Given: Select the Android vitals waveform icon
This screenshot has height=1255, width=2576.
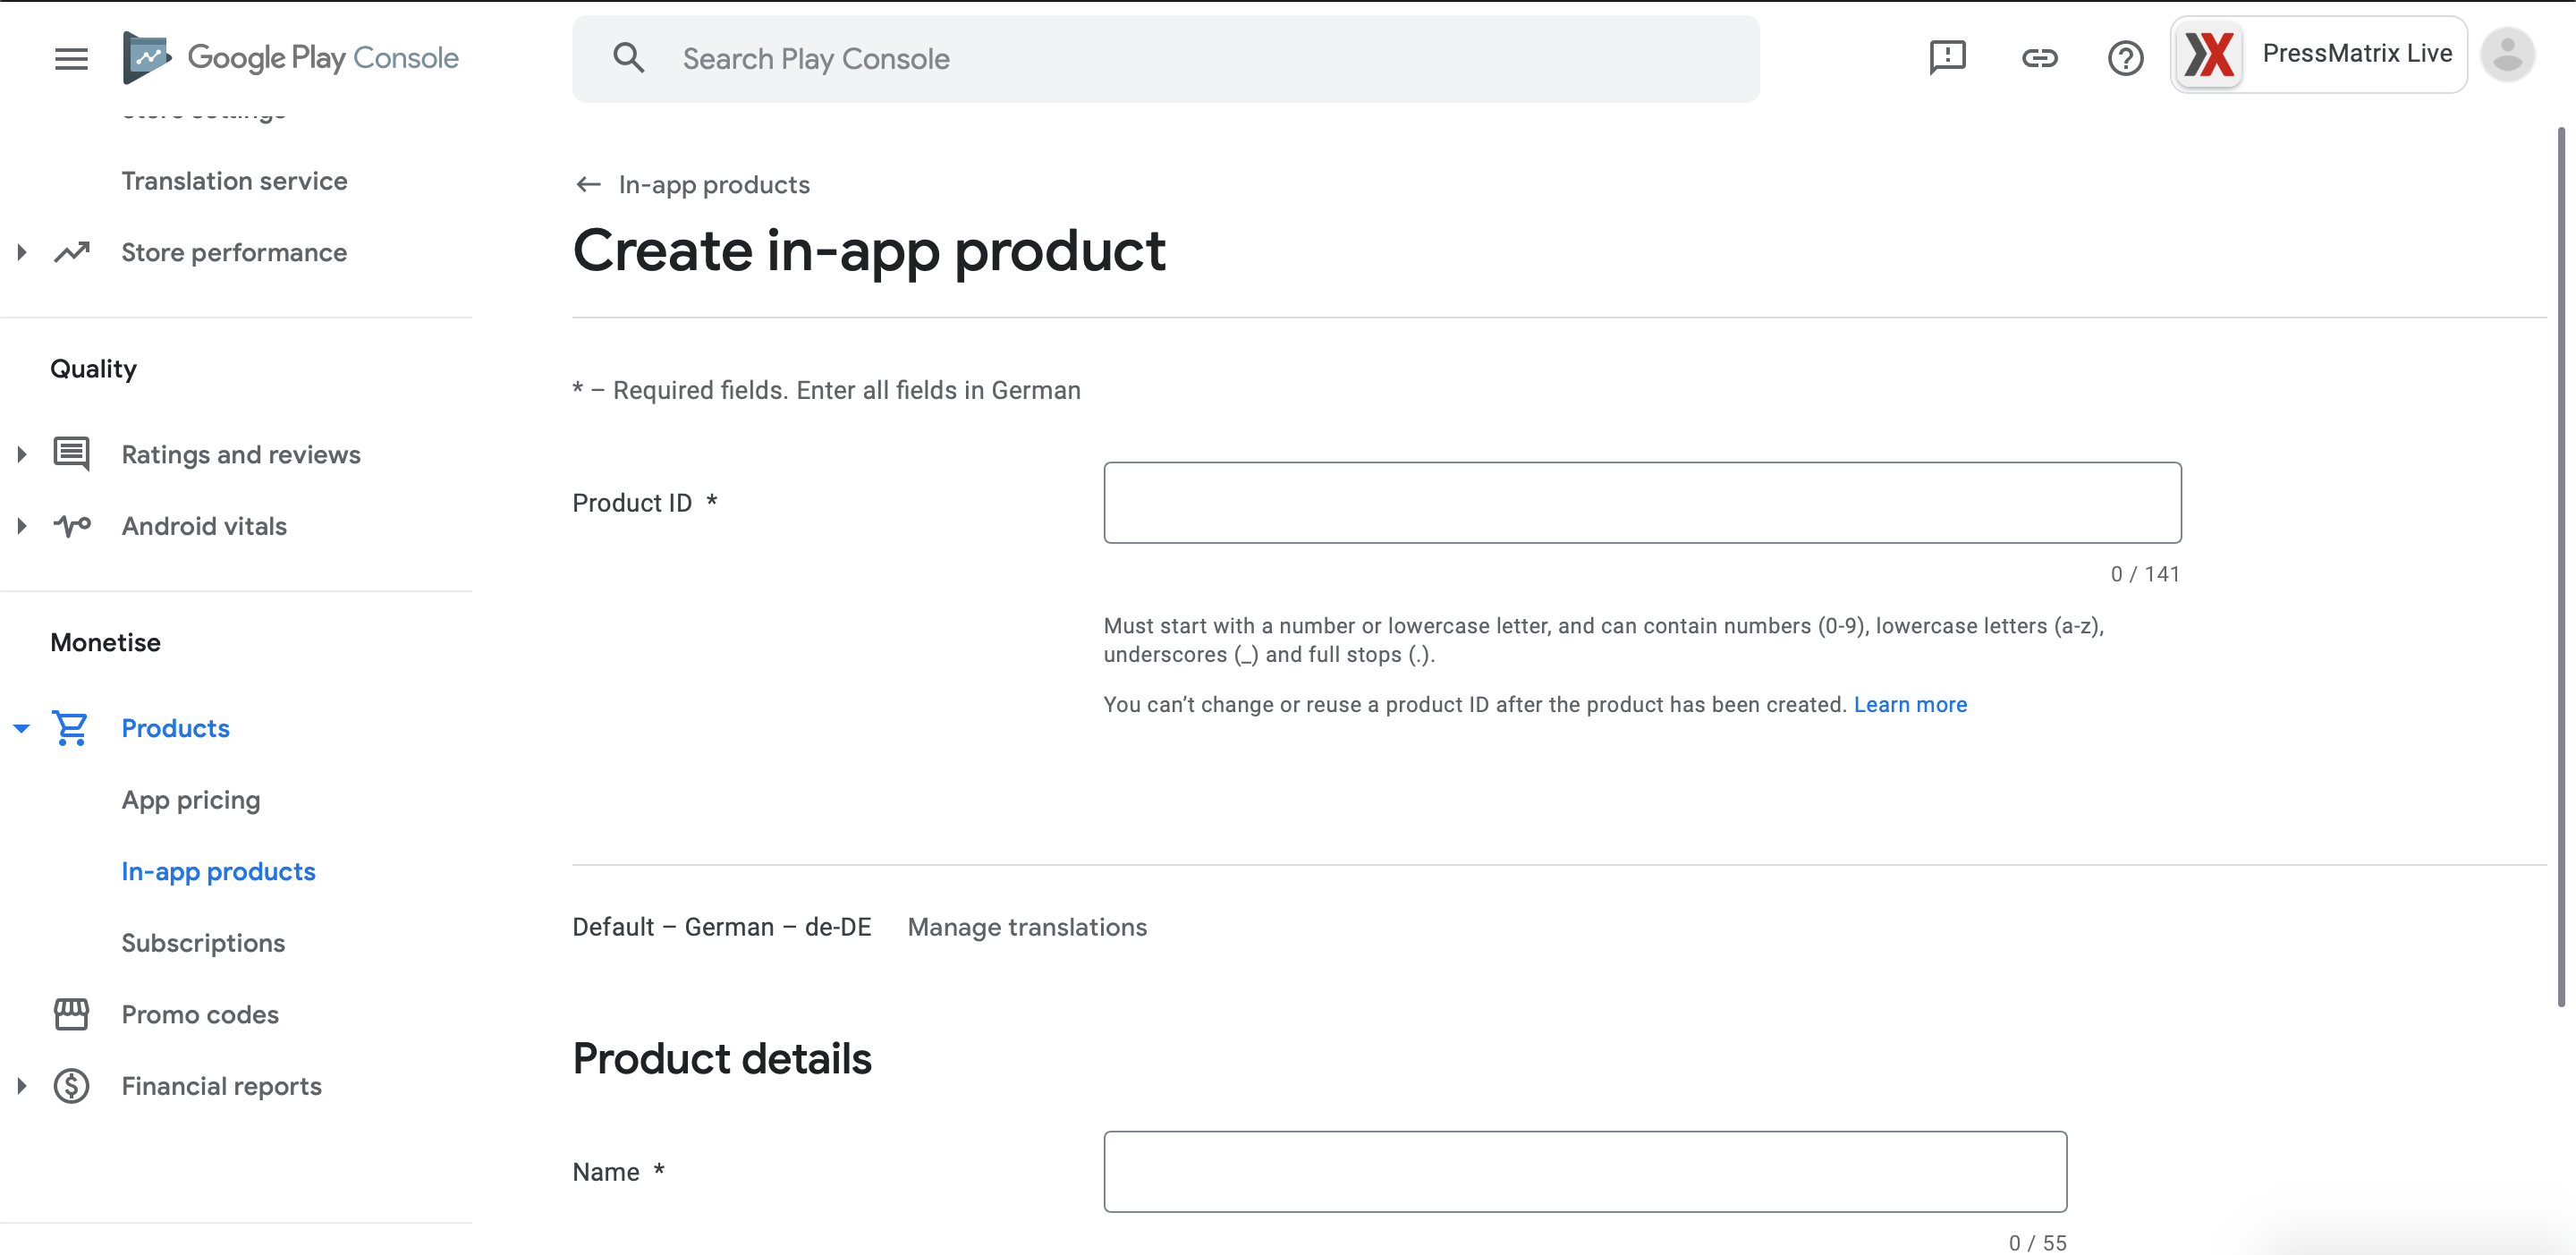Looking at the screenshot, I should point(71,525).
